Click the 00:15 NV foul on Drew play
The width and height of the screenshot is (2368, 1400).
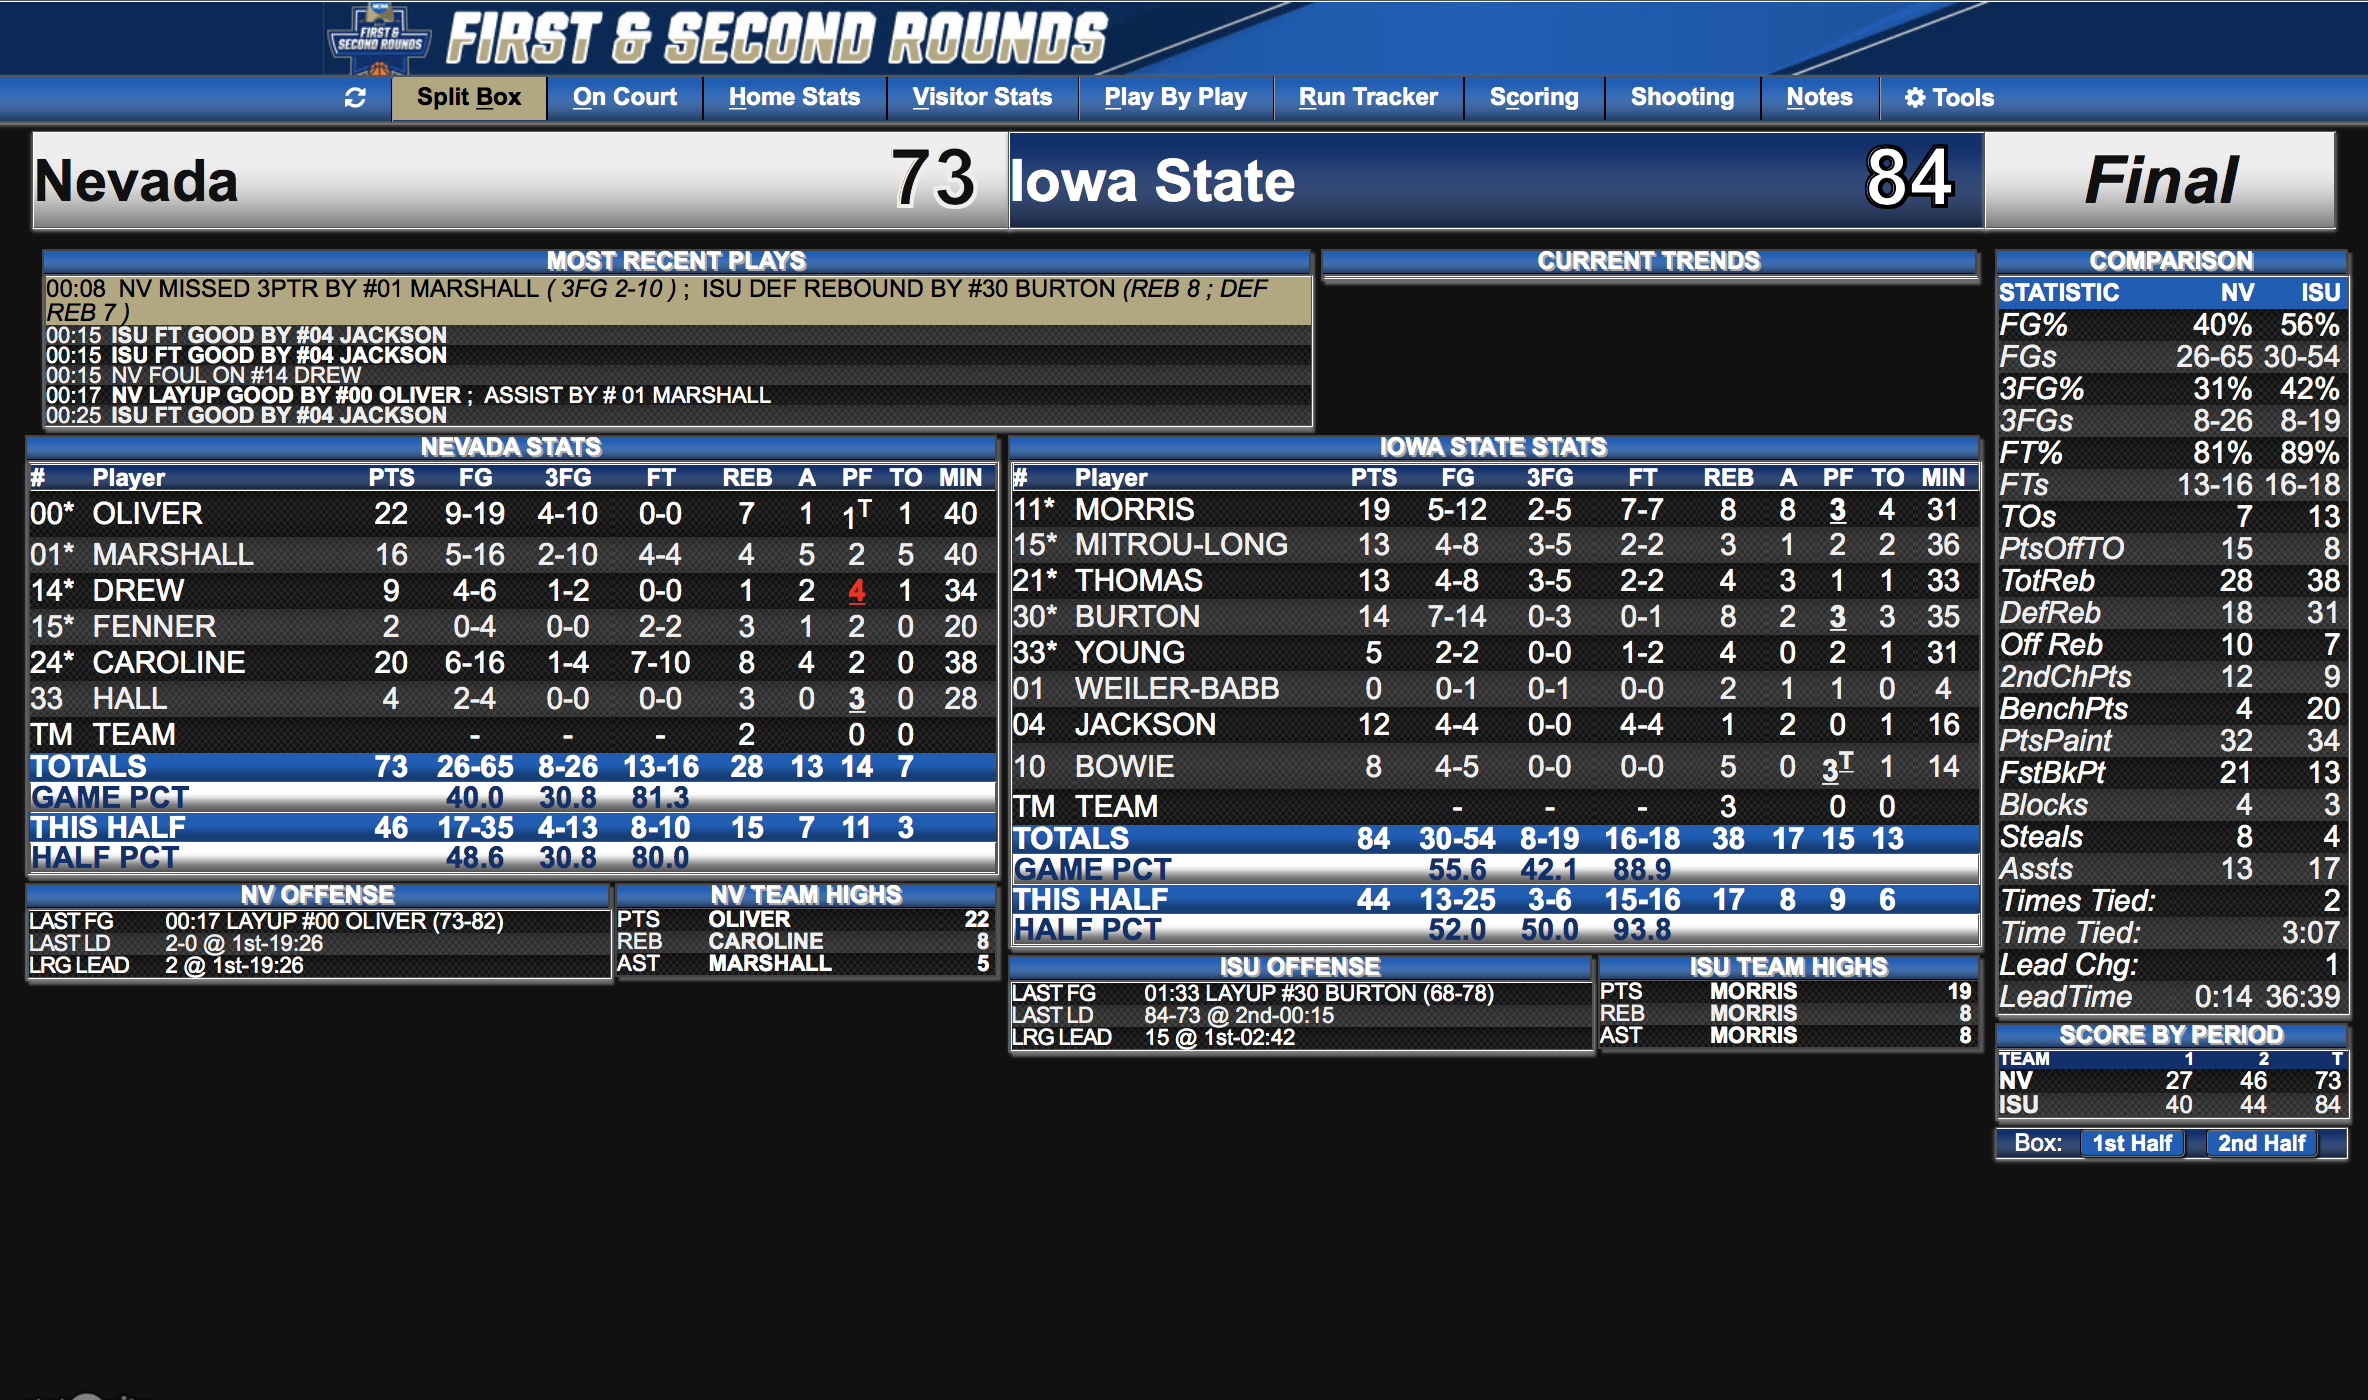(677, 376)
